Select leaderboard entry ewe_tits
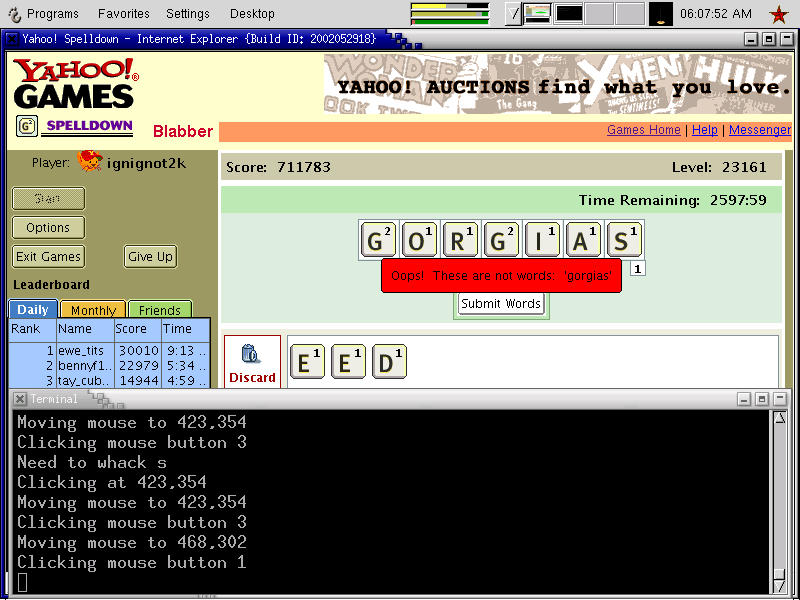The height and width of the screenshot is (600, 800). point(109,351)
